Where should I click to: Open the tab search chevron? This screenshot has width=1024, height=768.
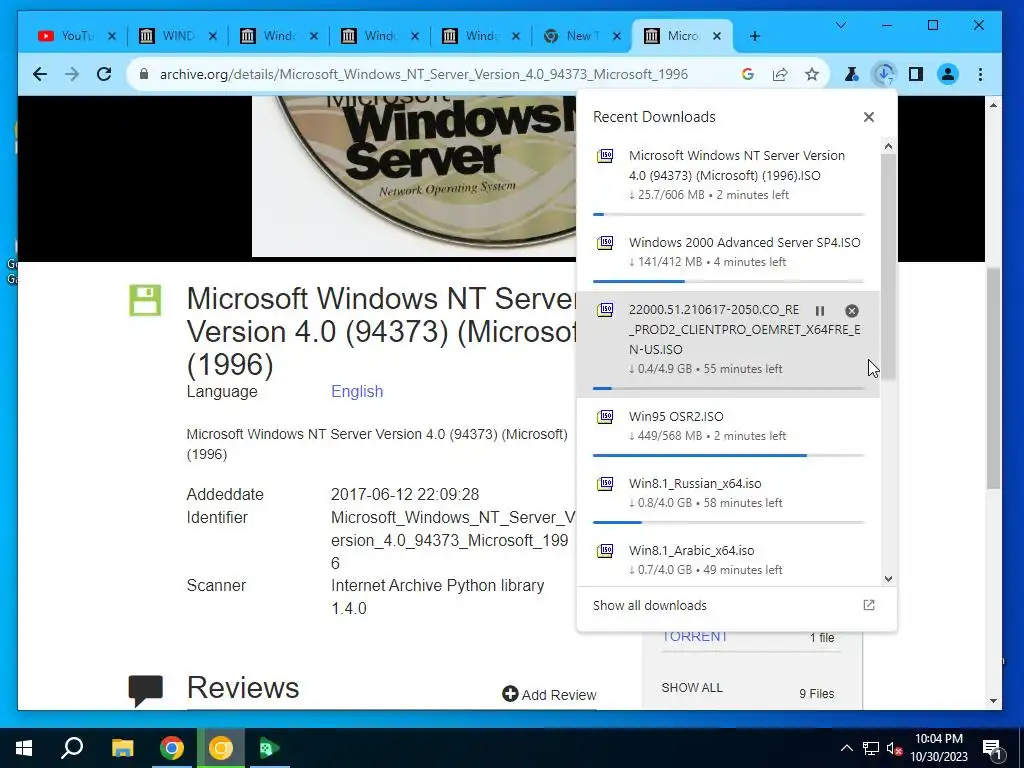pos(841,25)
